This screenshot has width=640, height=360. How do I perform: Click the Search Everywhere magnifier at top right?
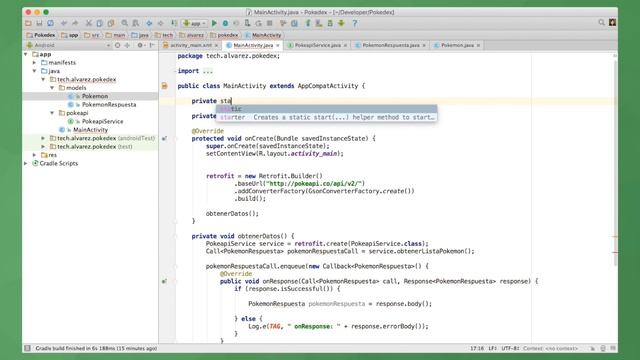click(602, 22)
